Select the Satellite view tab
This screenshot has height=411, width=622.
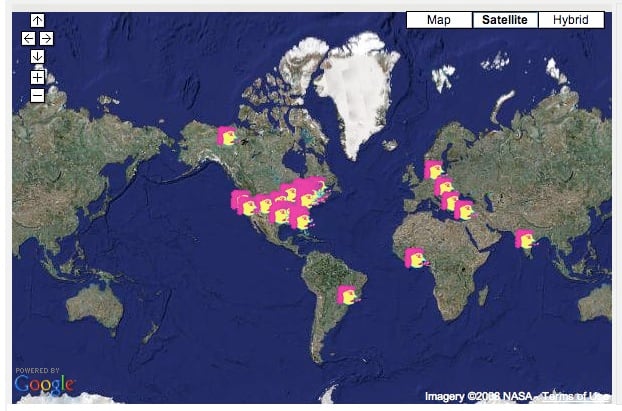(505, 20)
